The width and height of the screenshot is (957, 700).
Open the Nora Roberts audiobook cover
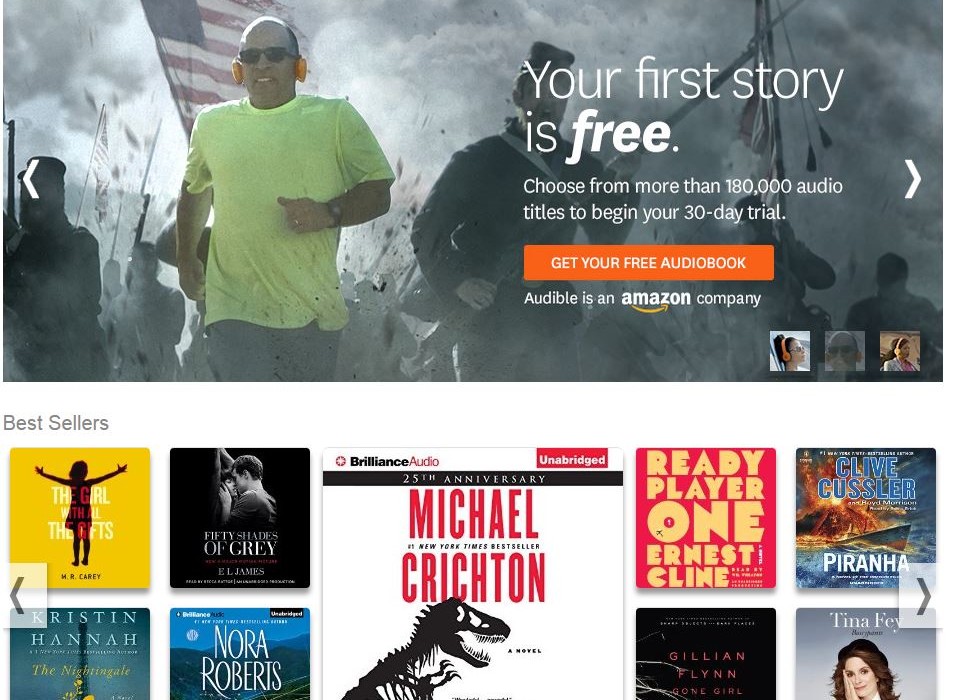(x=240, y=654)
